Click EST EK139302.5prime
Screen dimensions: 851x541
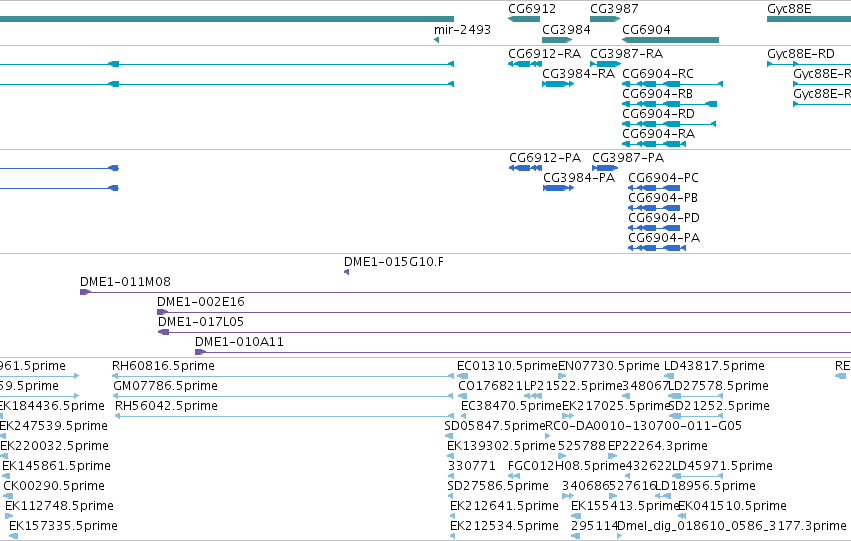coord(501,447)
